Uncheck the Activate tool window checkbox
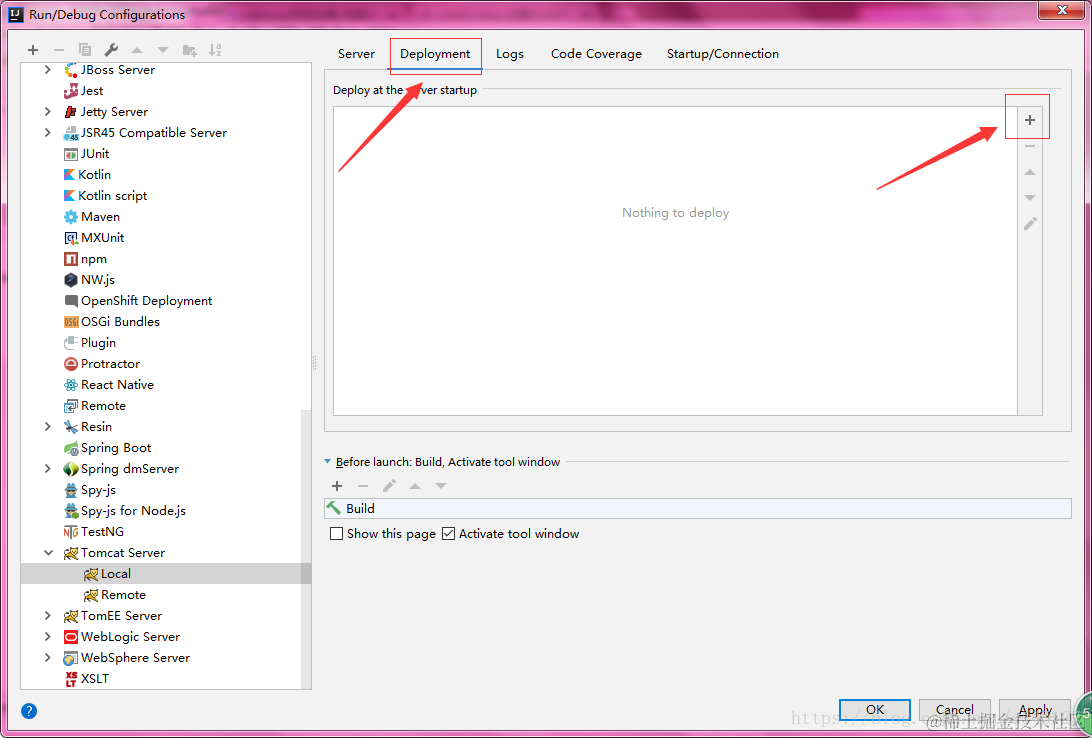The image size is (1092, 738). click(448, 534)
